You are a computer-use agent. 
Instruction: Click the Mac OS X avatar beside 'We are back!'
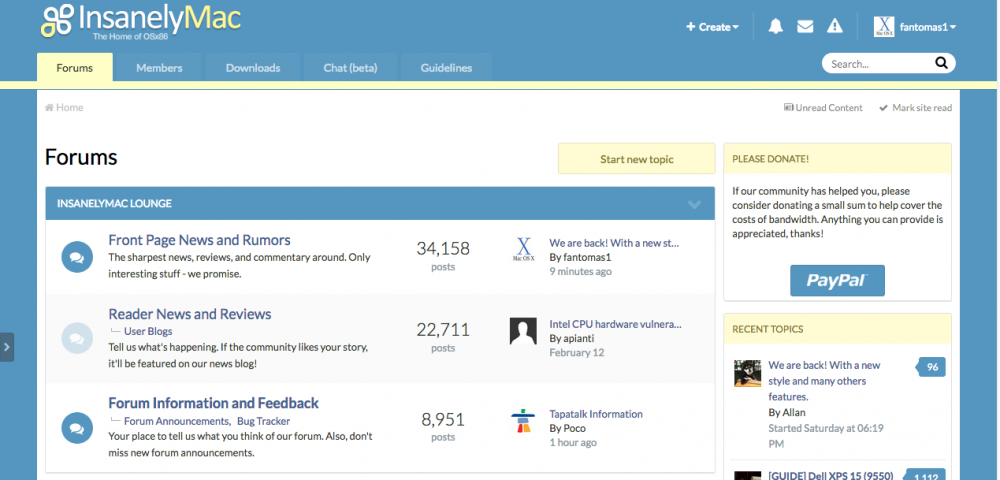(523, 250)
